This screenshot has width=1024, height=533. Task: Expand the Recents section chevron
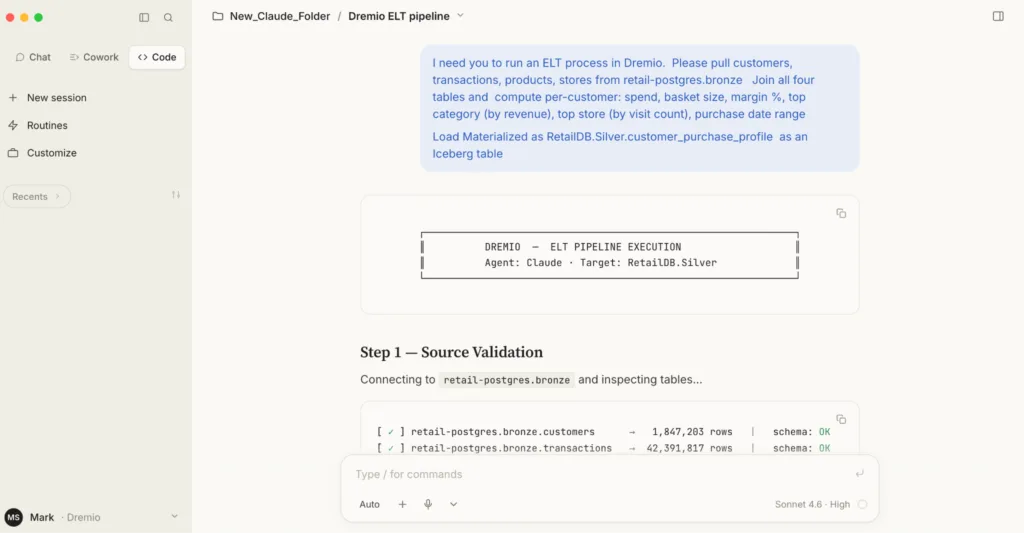click(57, 197)
